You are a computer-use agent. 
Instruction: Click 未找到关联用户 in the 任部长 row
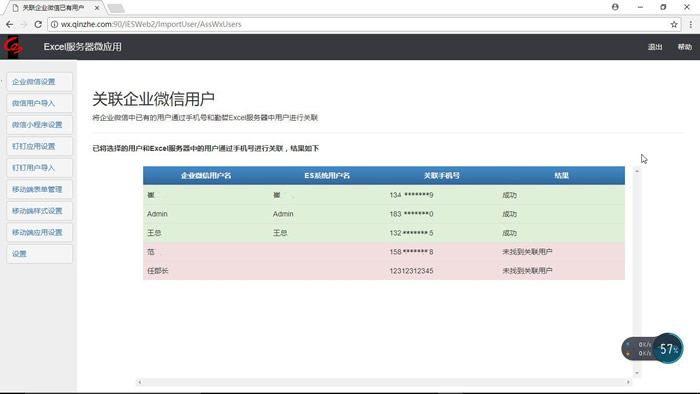pyautogui.click(x=527, y=271)
